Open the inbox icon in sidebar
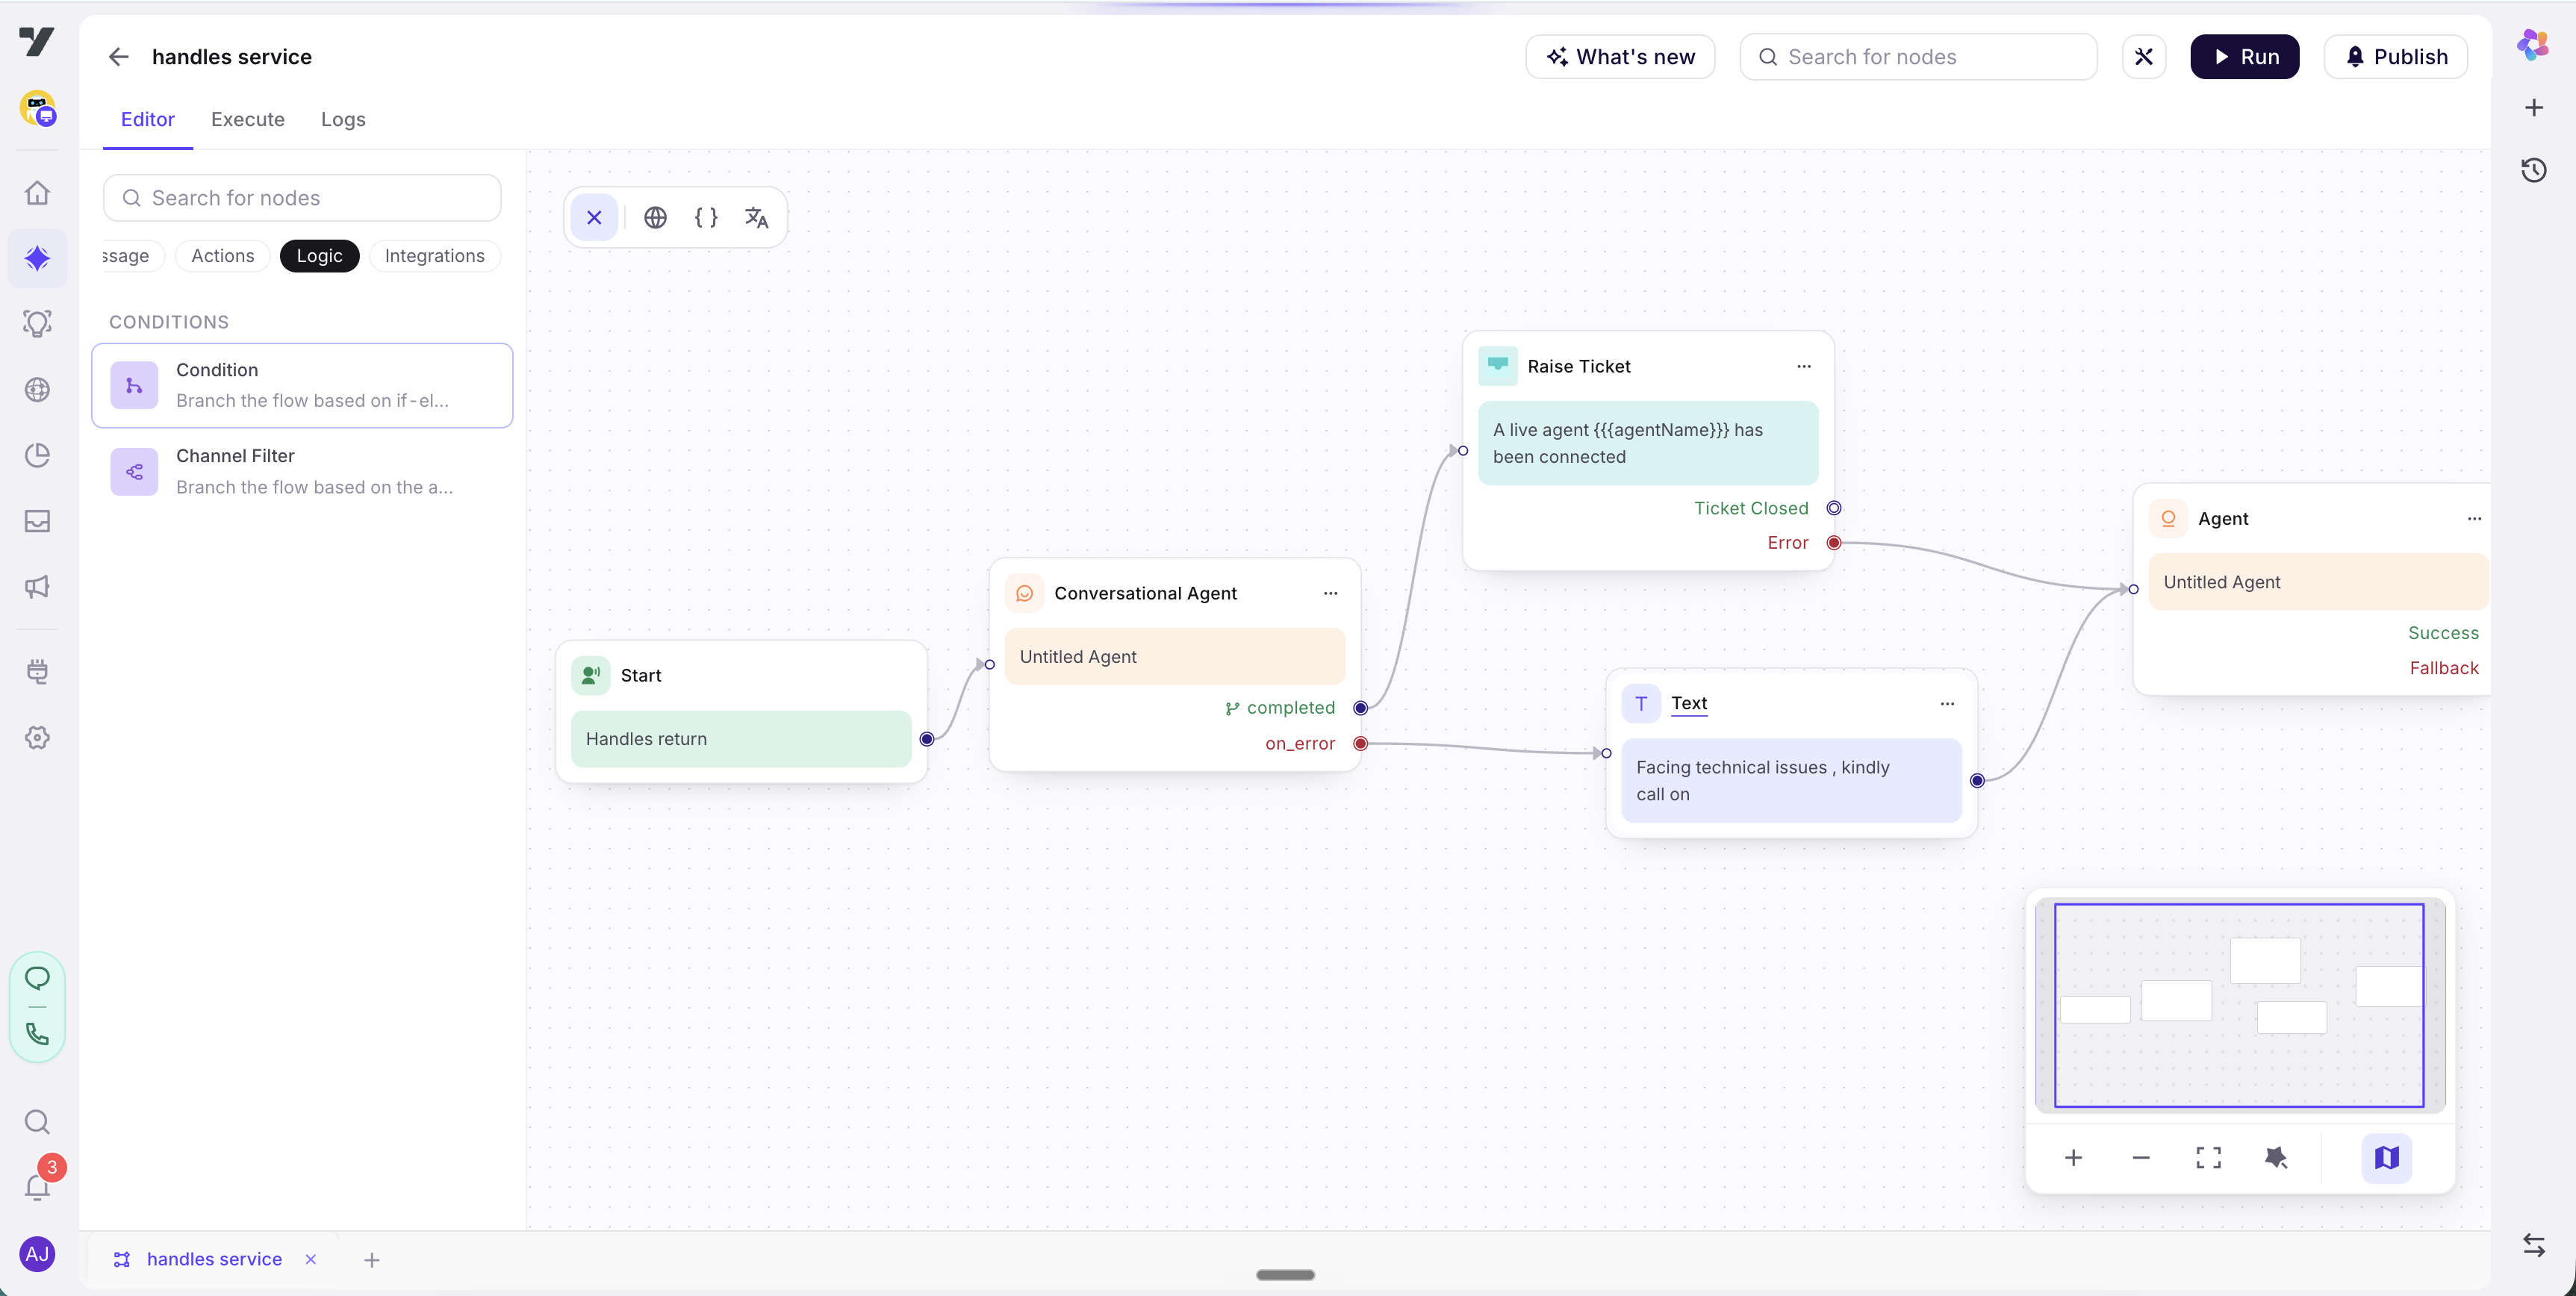This screenshot has width=2576, height=1296. pos(37,521)
